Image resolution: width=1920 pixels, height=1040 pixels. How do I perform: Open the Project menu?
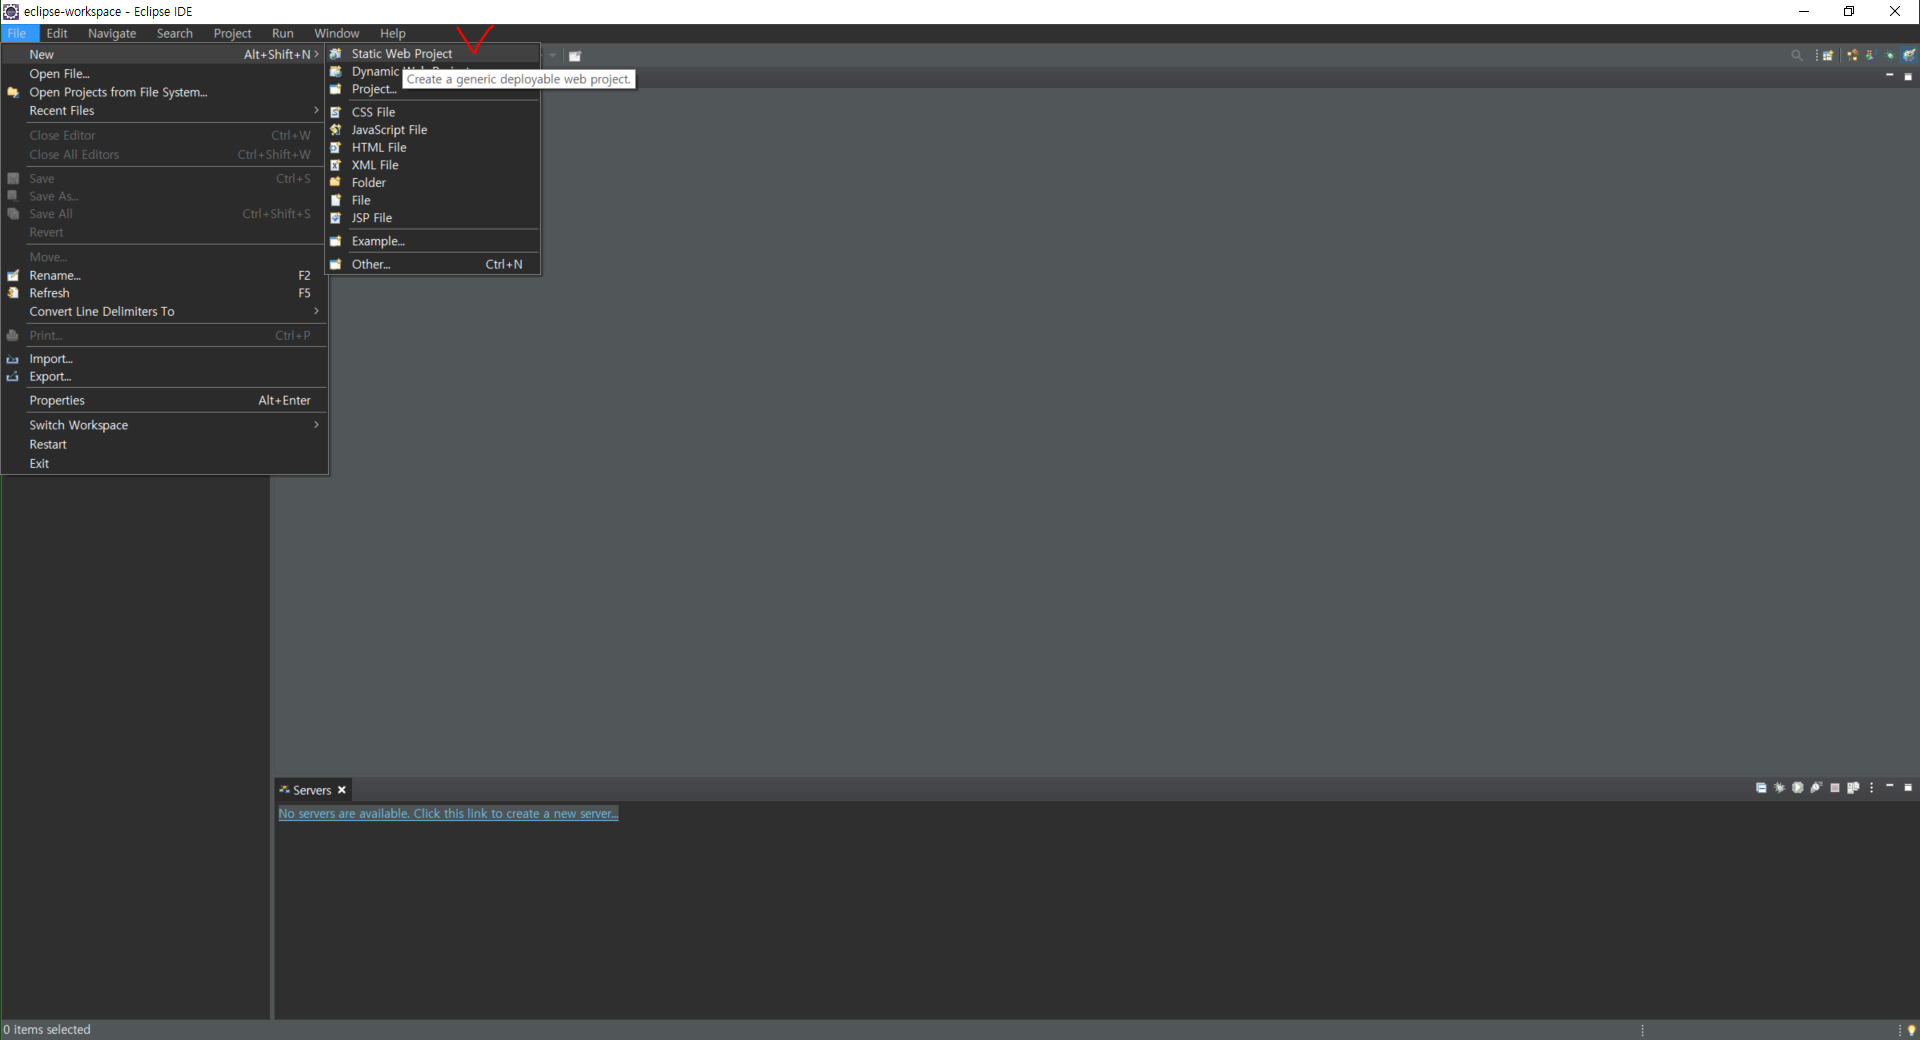point(232,33)
